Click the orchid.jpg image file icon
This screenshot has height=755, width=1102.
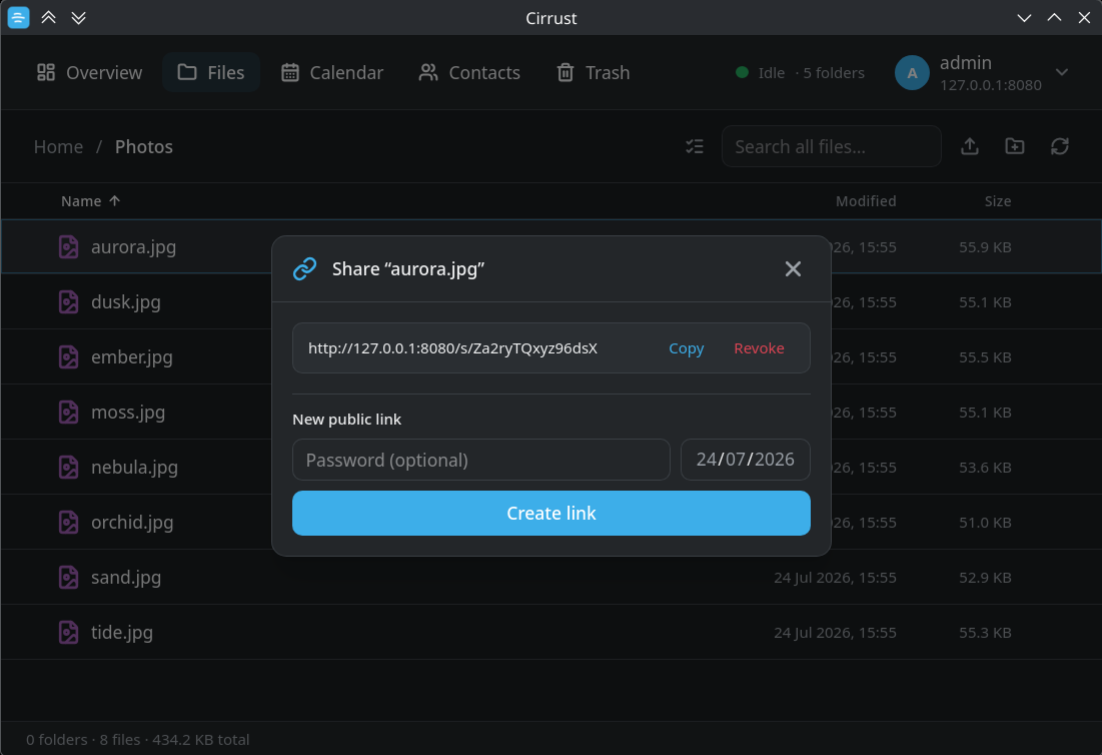click(68, 522)
